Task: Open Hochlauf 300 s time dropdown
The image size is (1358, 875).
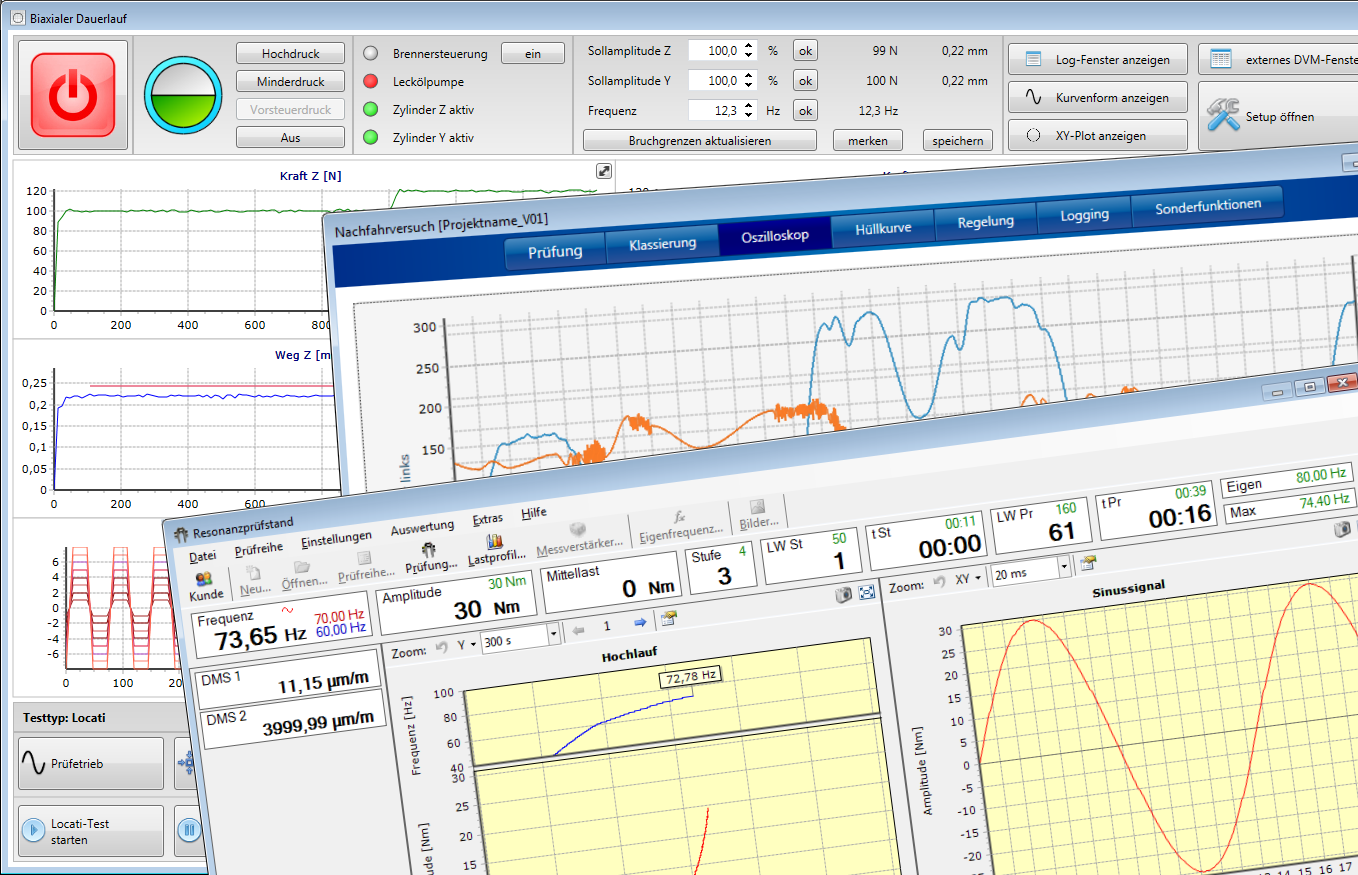Action: pyautogui.click(x=553, y=634)
